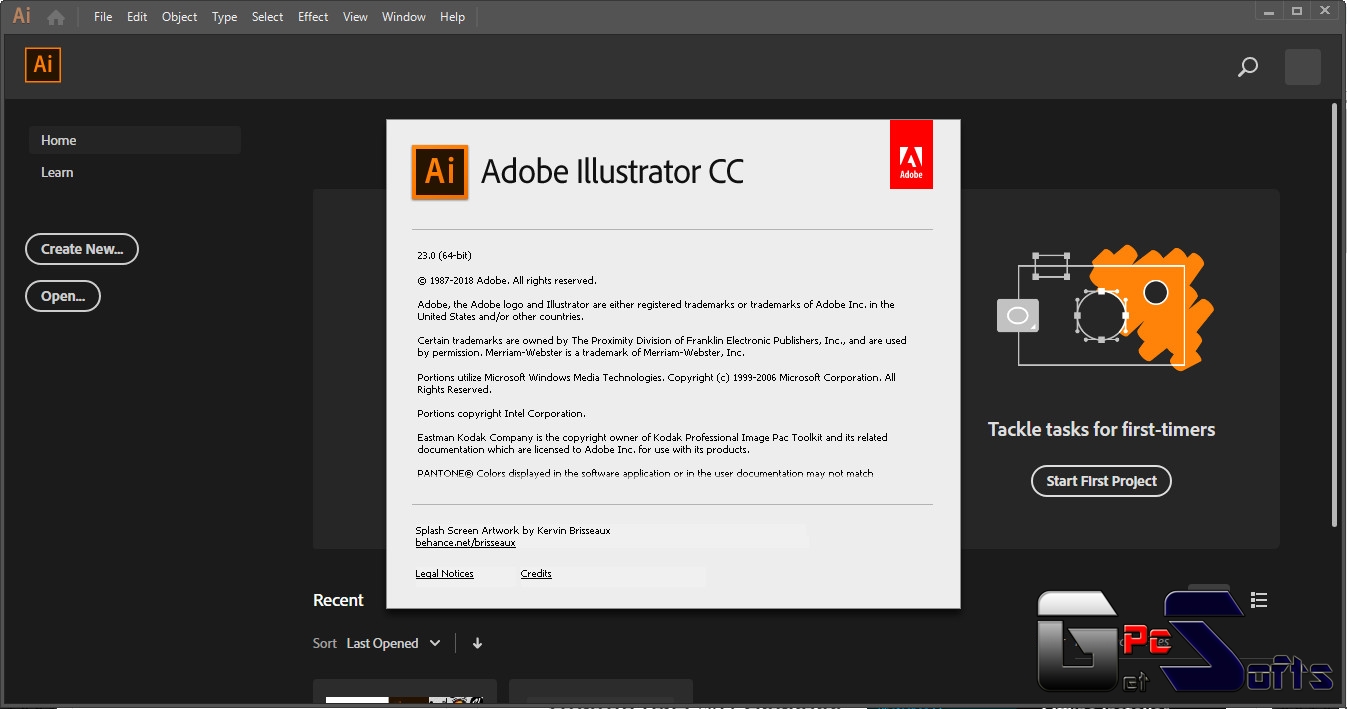The height and width of the screenshot is (709, 1347).
Task: Open the behance.net/brisseaux link
Action: [x=465, y=543]
